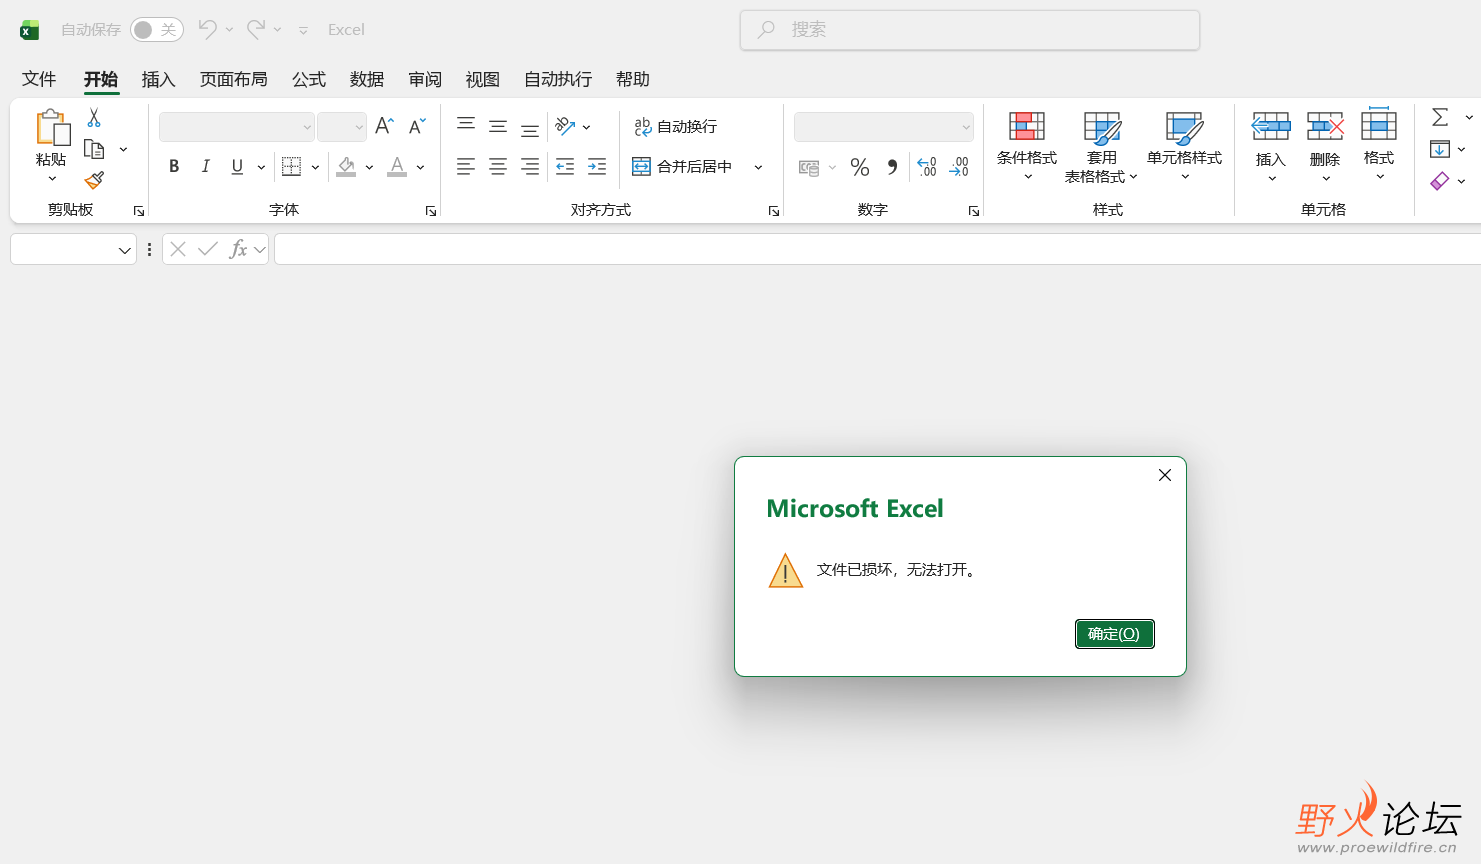Image resolution: width=1481 pixels, height=864 pixels.
Task: Click the format painter brush icon
Action: [94, 180]
